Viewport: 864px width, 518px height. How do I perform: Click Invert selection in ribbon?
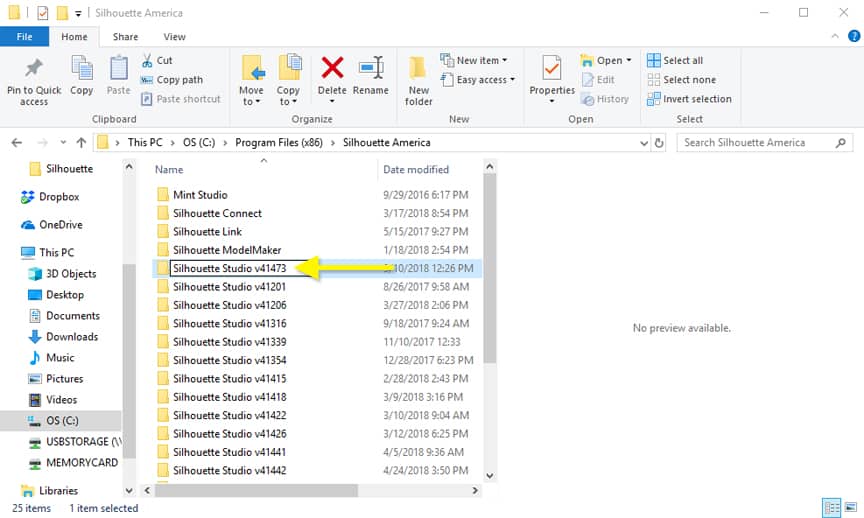pos(689,99)
